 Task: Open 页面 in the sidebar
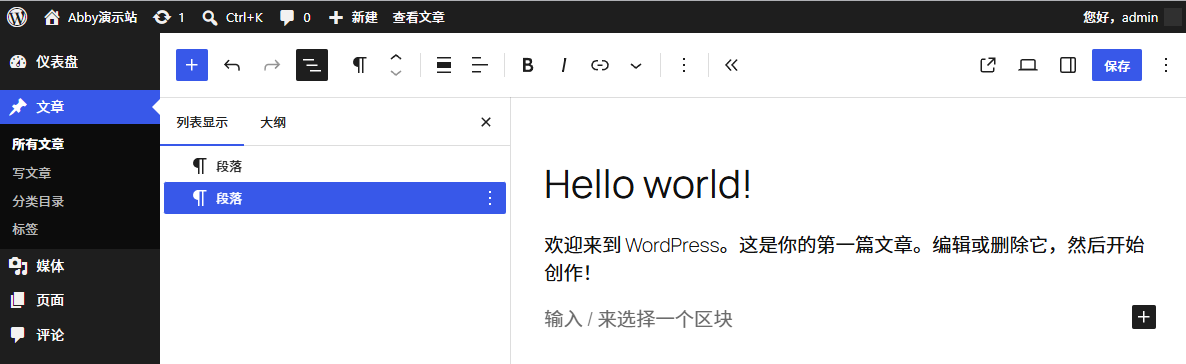click(x=79, y=300)
